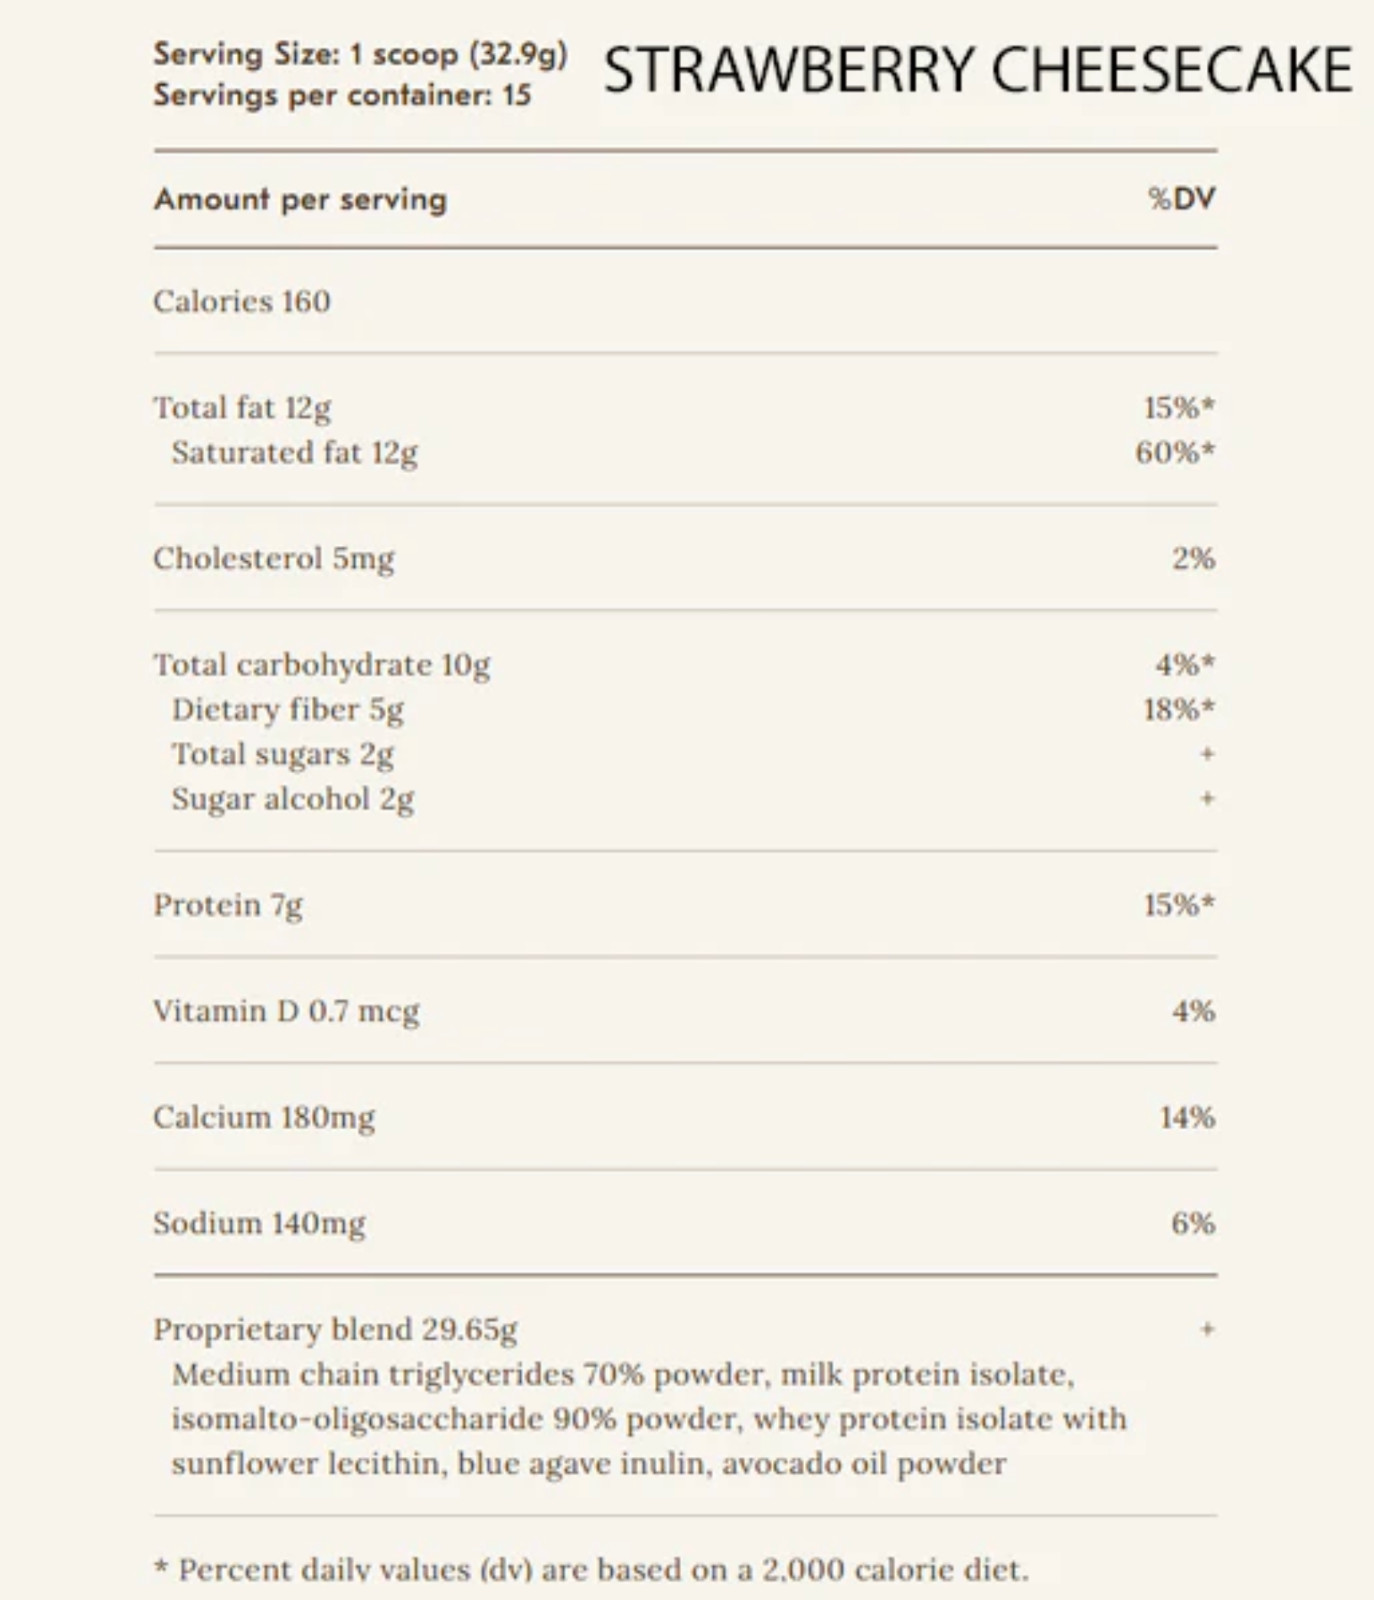Select the Calories 160 row
Image resolution: width=1374 pixels, height=1600 pixels.
coord(685,301)
